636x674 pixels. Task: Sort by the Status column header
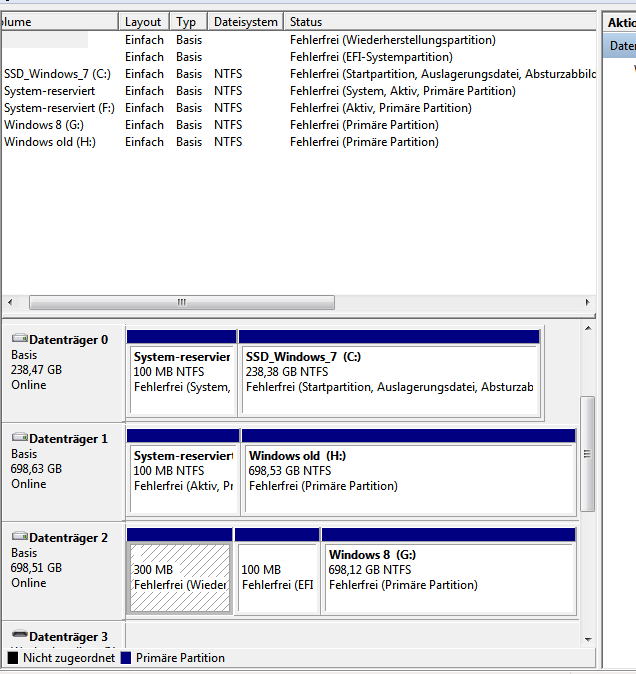coord(440,21)
